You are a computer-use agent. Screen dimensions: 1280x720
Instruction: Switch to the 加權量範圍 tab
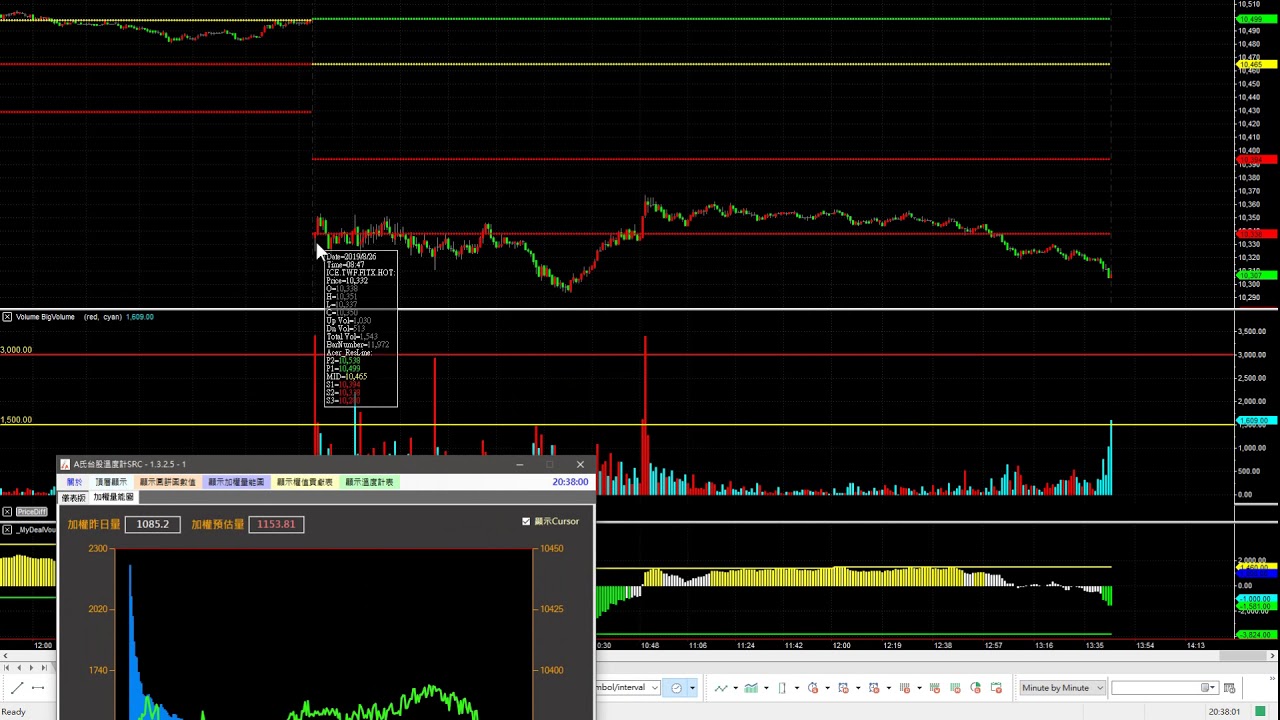(x=113, y=497)
